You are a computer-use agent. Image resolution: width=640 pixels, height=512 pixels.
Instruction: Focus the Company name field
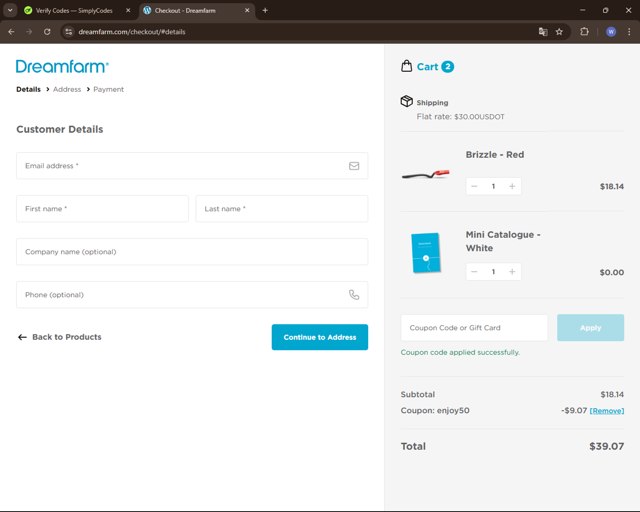pyautogui.click(x=192, y=252)
